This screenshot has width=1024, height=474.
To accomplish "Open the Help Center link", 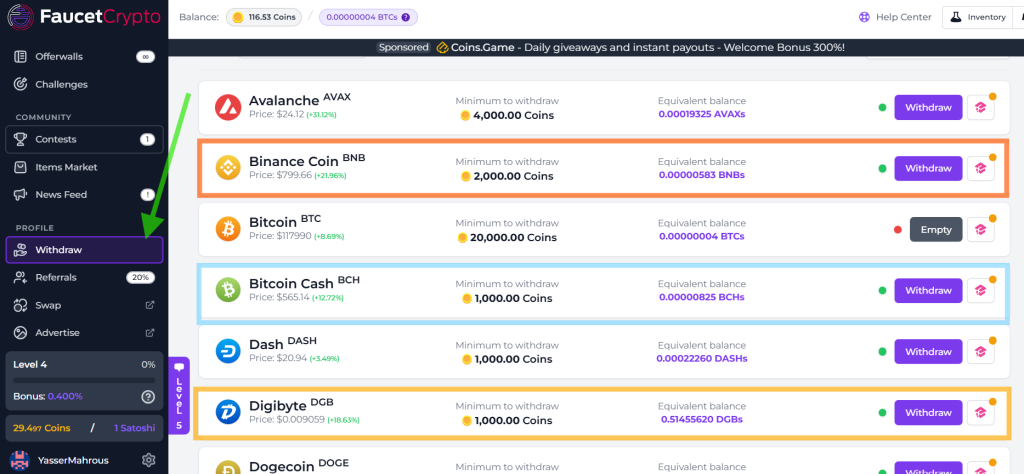I will pos(895,17).
